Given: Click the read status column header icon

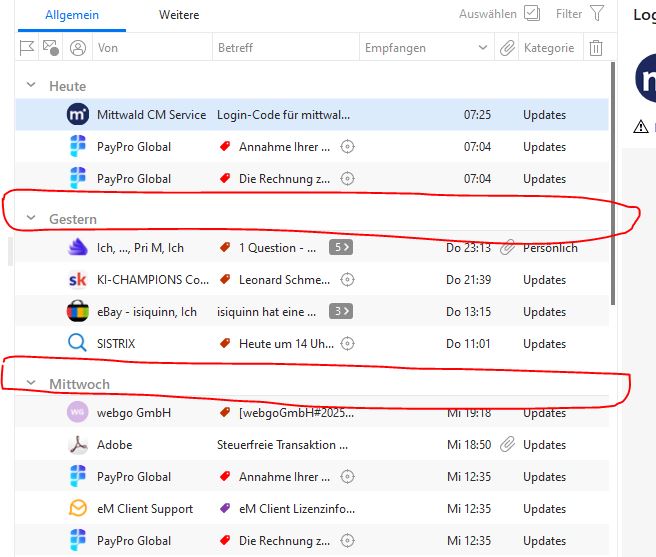Looking at the screenshot, I should click(x=51, y=48).
